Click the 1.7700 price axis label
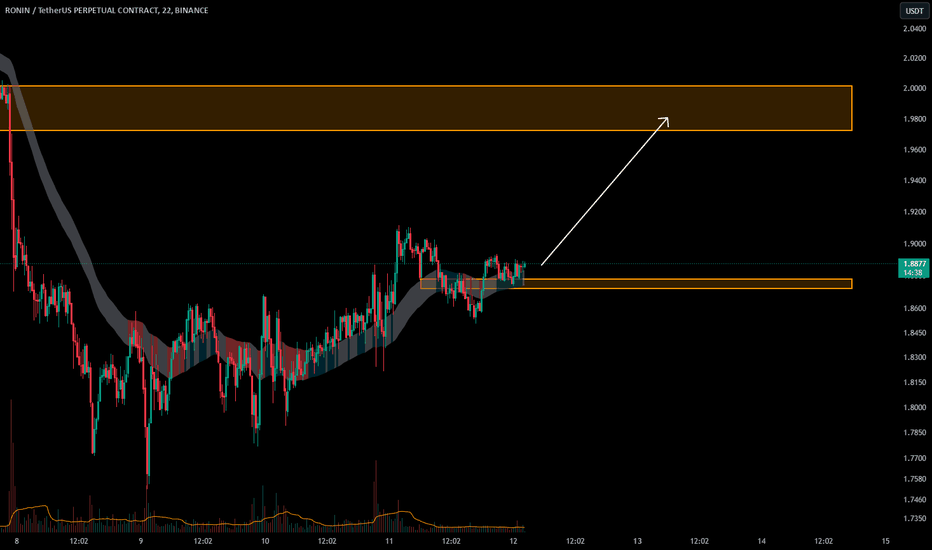This screenshot has width=932, height=550. pos(914,458)
